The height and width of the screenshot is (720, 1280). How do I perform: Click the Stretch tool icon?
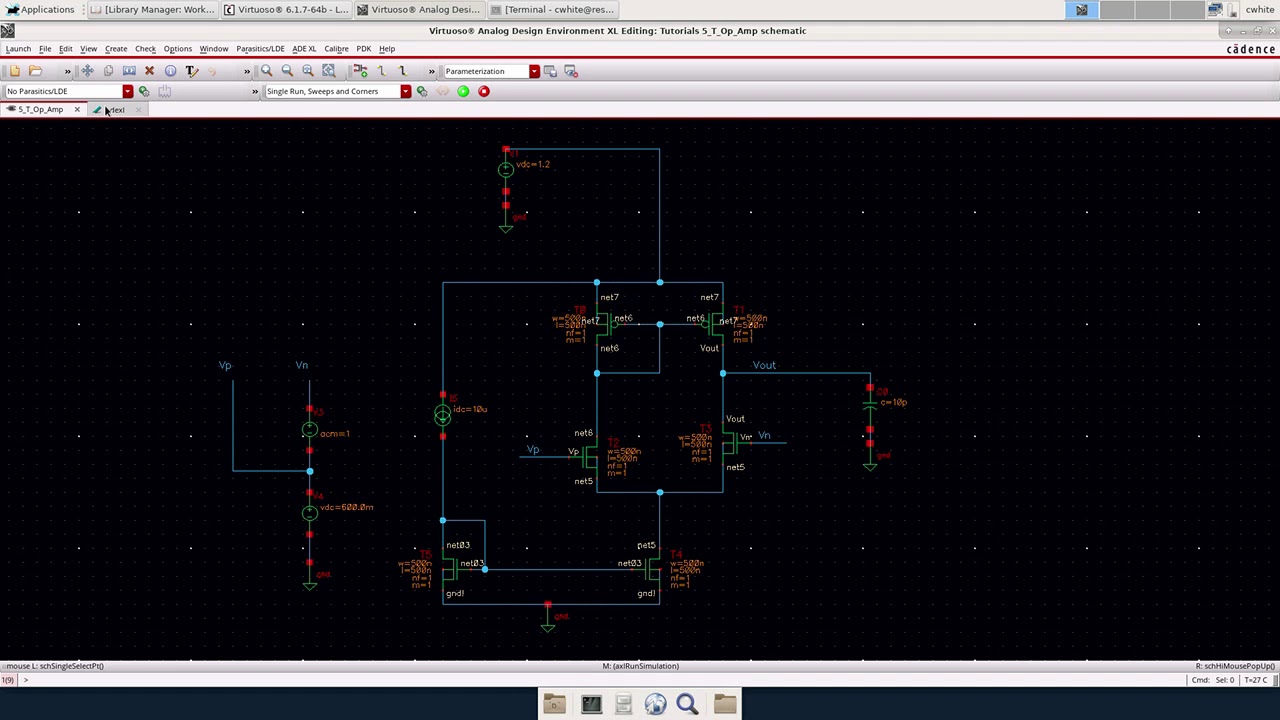(129, 71)
